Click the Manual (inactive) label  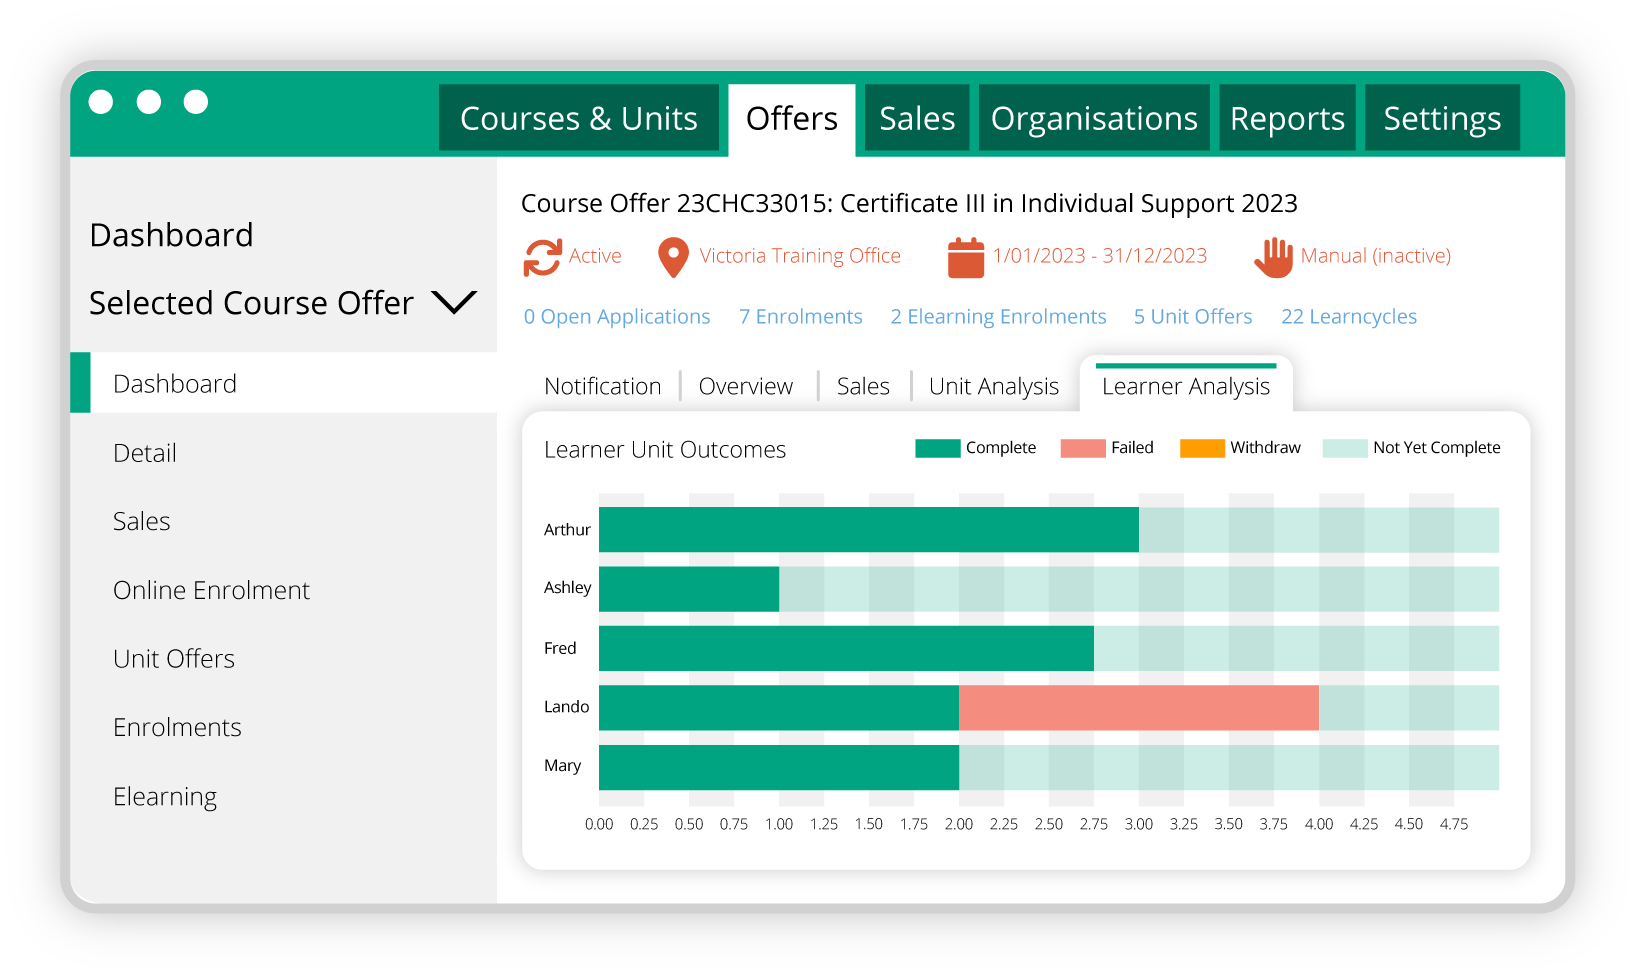pyautogui.click(x=1376, y=256)
